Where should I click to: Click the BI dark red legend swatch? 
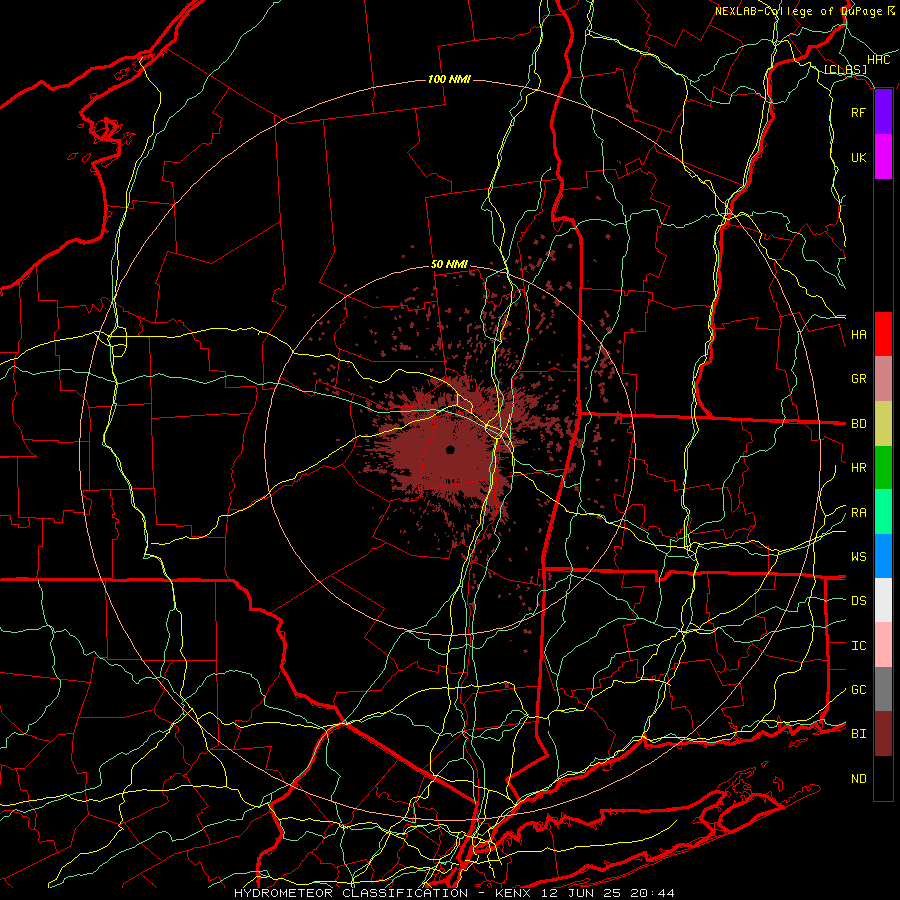[883, 734]
